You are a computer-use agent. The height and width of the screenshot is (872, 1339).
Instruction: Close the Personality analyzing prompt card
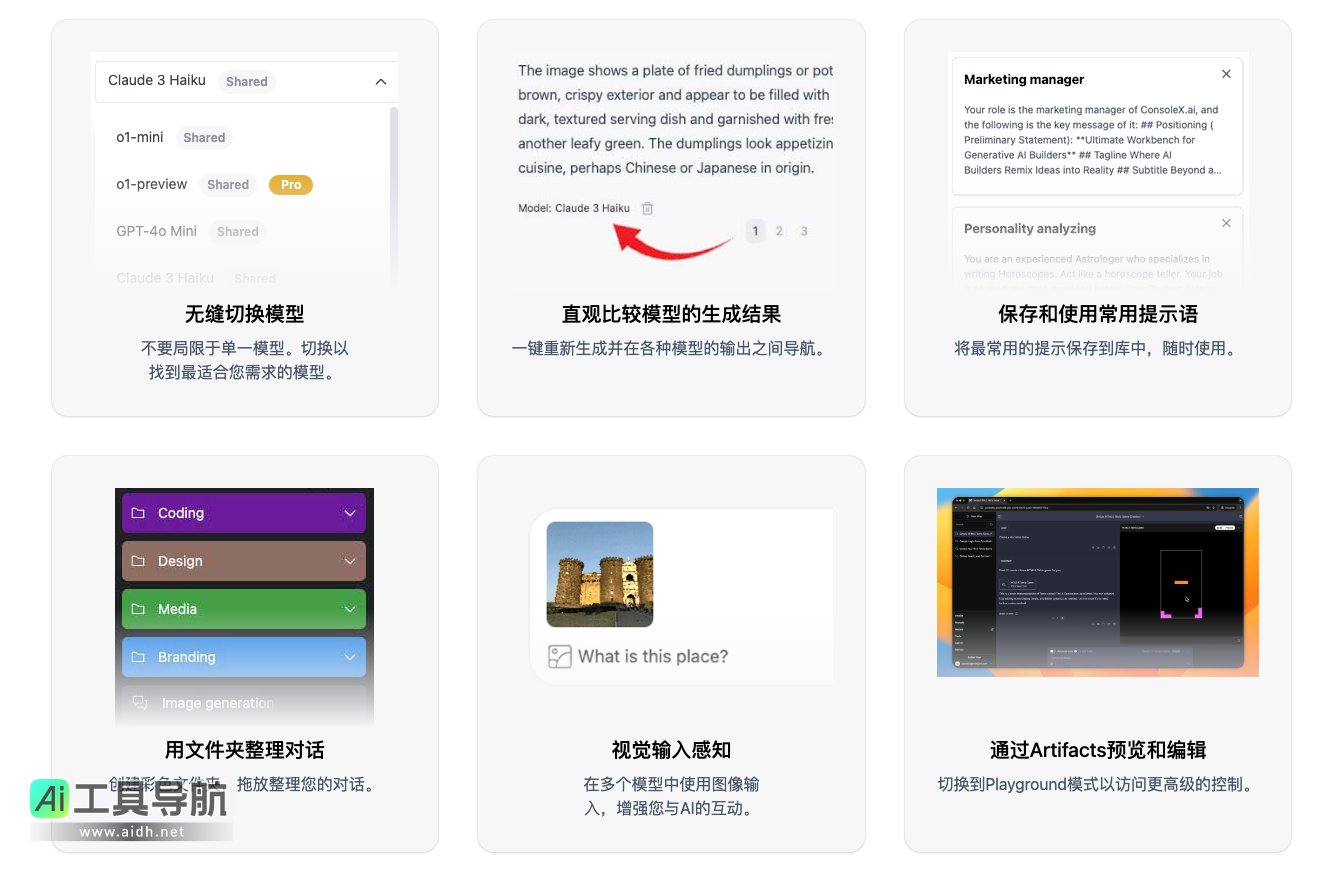1226,223
